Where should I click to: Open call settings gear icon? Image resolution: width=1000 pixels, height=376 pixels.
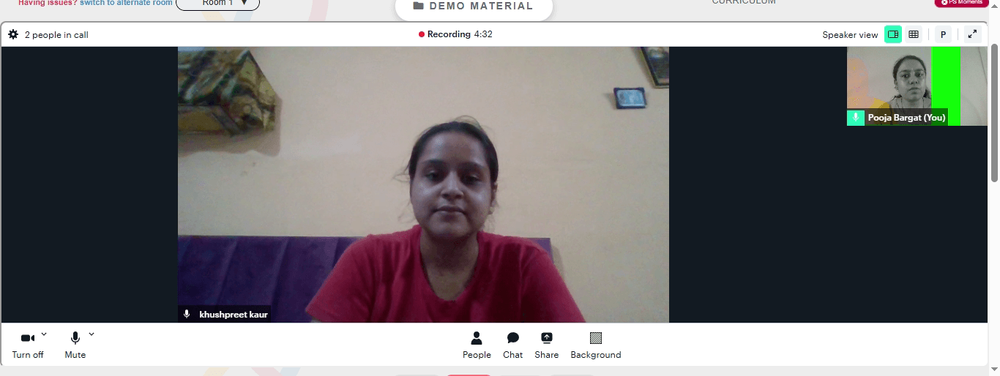click(13, 34)
